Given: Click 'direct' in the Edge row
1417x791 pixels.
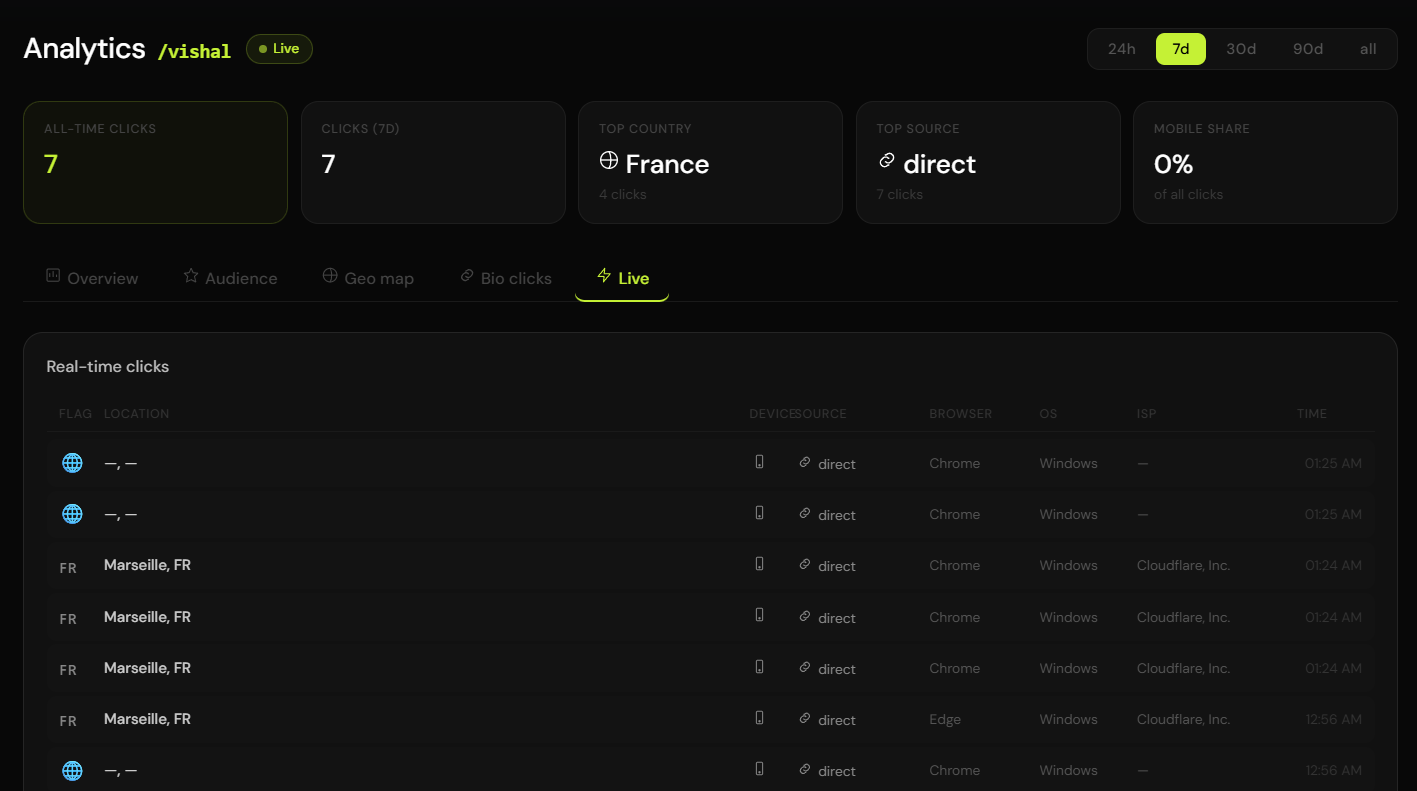Looking at the screenshot, I should point(837,720).
